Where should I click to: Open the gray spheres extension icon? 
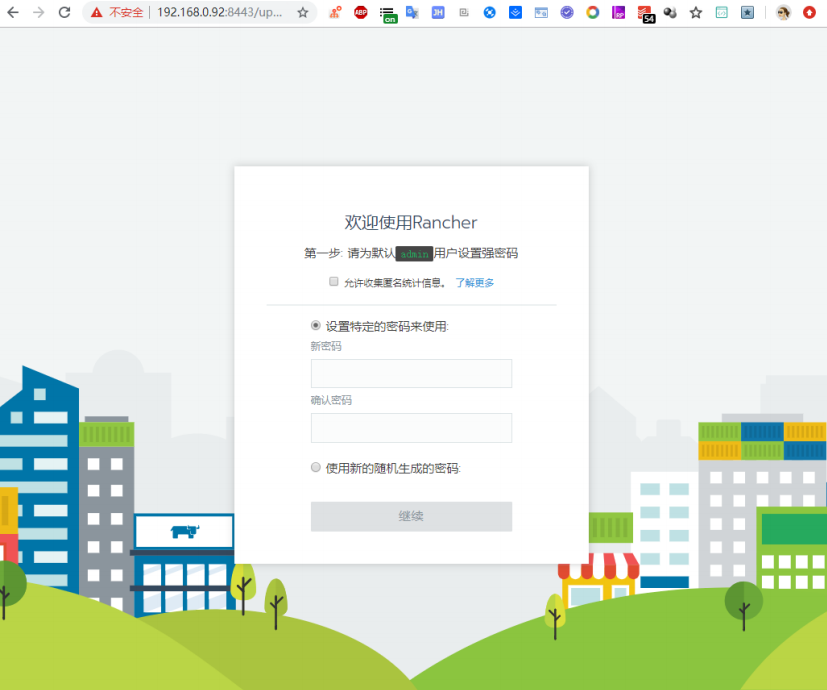click(670, 12)
